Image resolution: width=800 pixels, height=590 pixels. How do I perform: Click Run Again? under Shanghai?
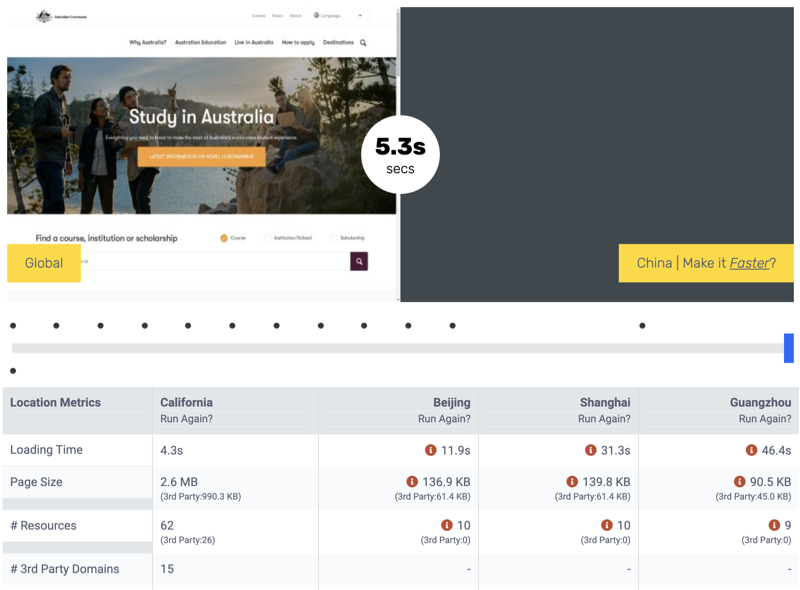pyautogui.click(x=604, y=419)
